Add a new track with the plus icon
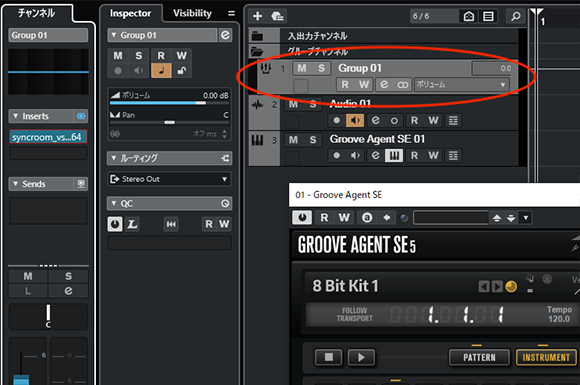The image size is (580, 385). tap(257, 16)
